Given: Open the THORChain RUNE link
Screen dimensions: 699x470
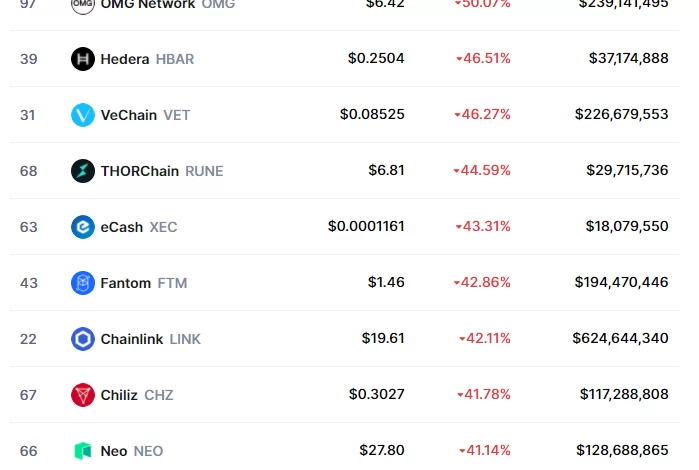Looking at the screenshot, I should [161, 171].
